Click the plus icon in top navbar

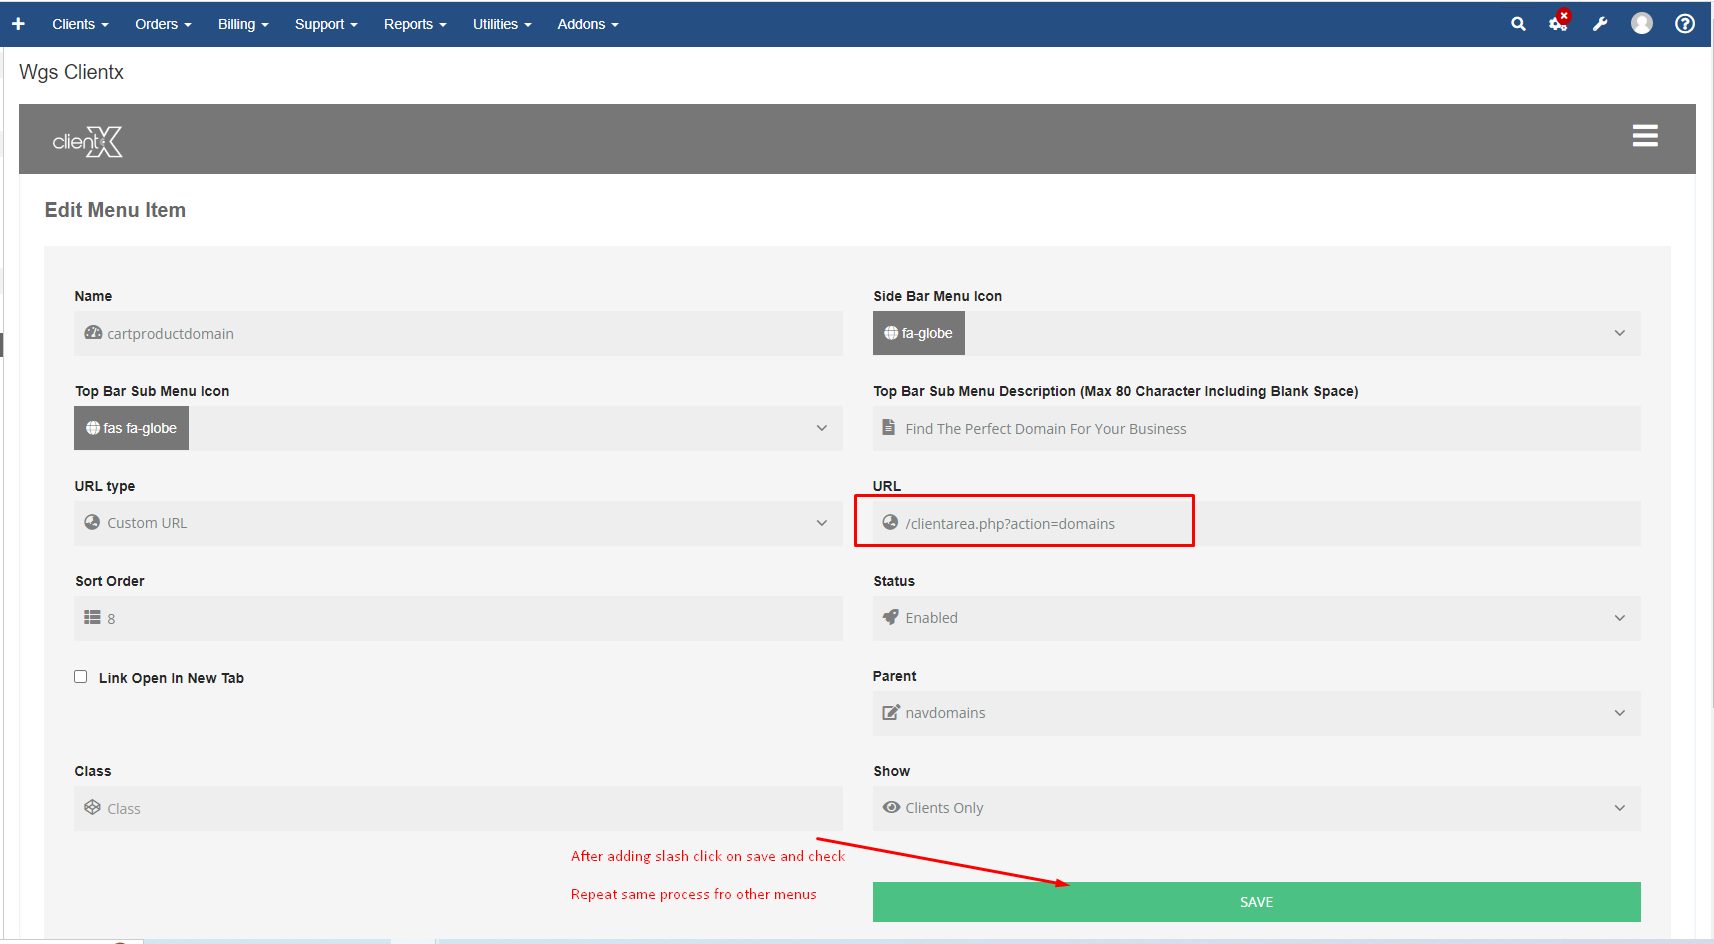18,24
